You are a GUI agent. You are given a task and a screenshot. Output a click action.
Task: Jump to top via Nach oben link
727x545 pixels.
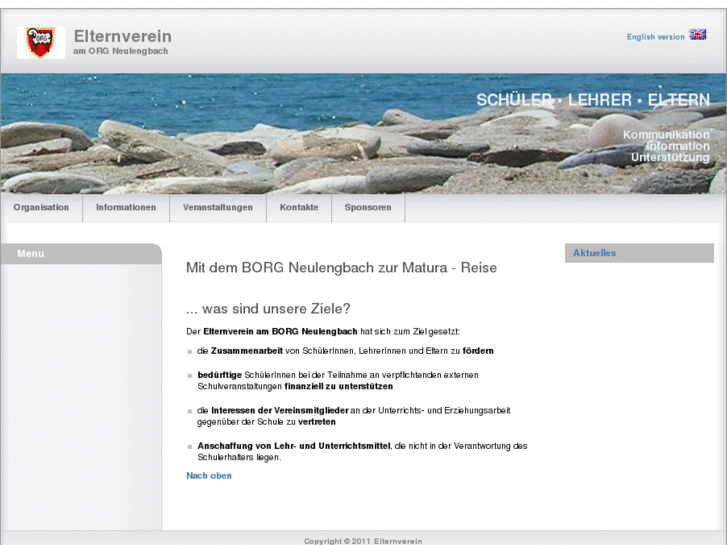tap(209, 476)
